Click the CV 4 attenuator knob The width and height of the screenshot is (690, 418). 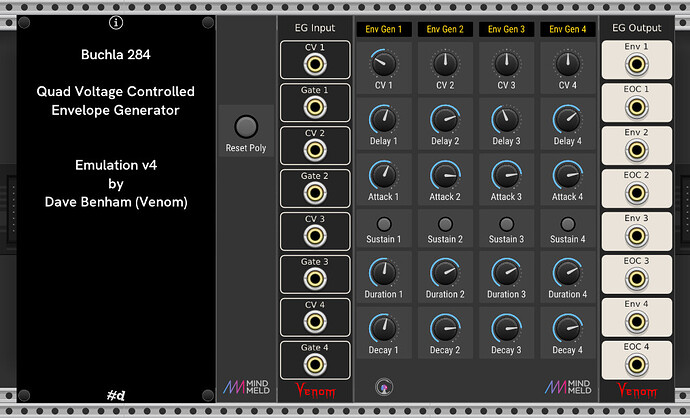click(x=568, y=63)
